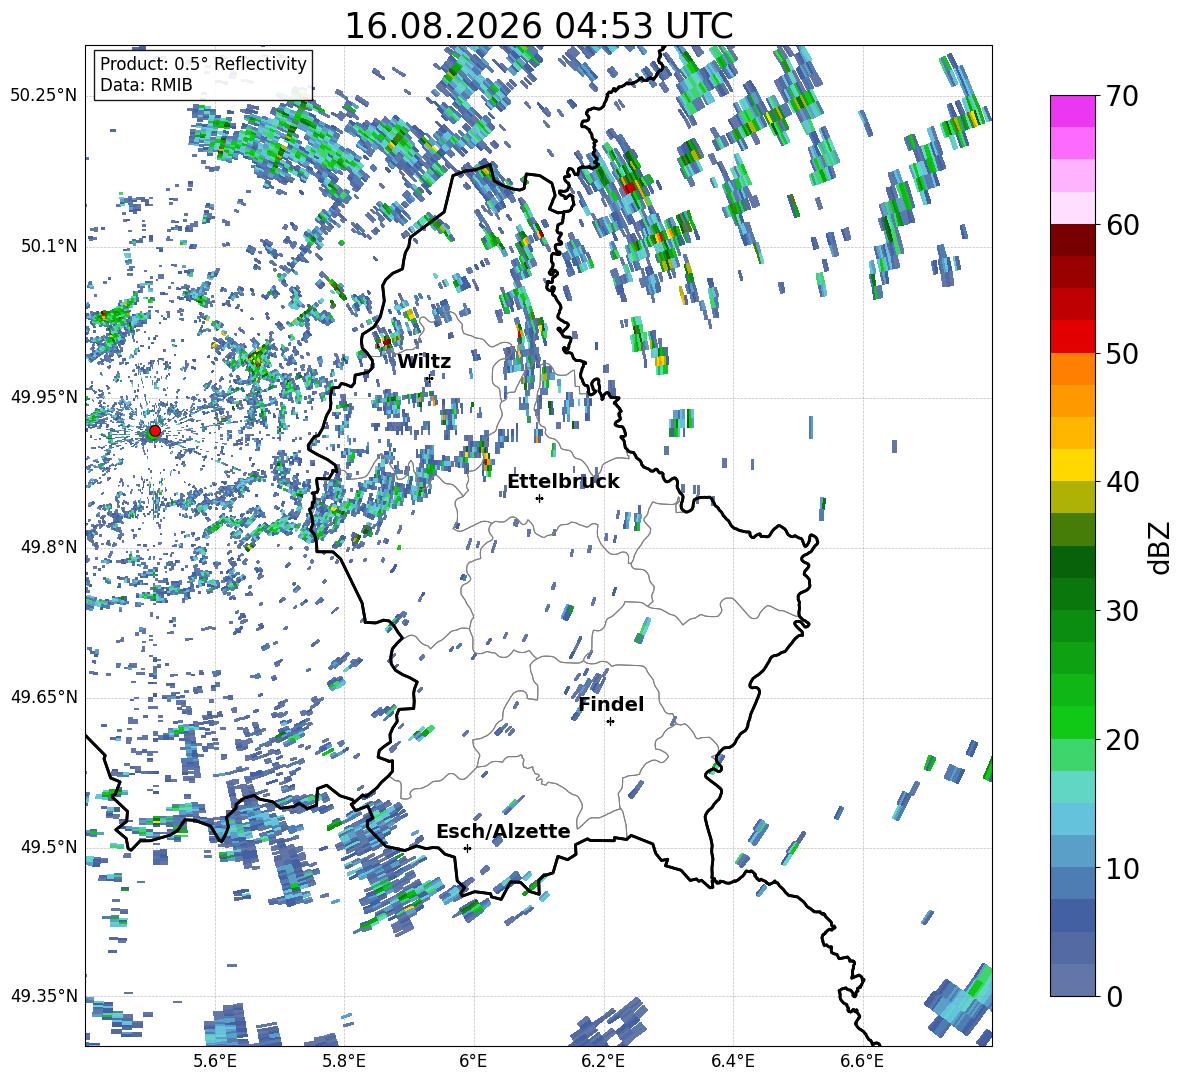Click the Ettelbruck station cross marker
This screenshot has height=1081, width=1184.
tap(539, 498)
